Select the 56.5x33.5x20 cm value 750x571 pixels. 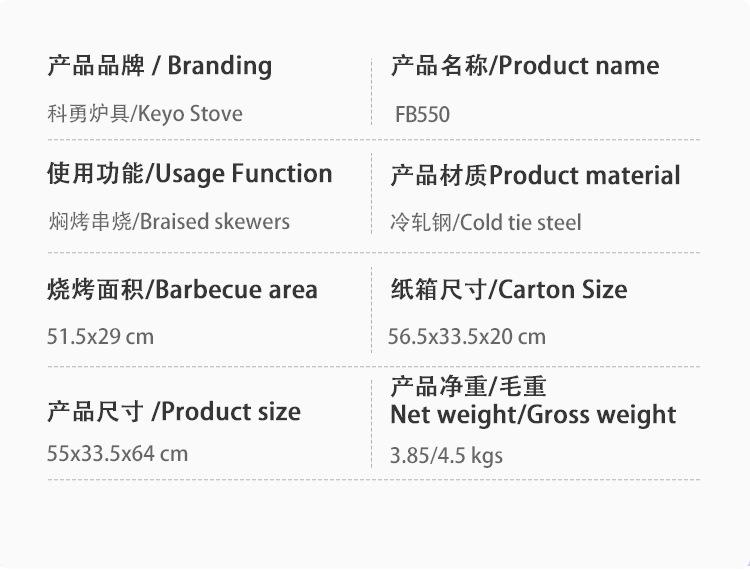click(x=467, y=337)
